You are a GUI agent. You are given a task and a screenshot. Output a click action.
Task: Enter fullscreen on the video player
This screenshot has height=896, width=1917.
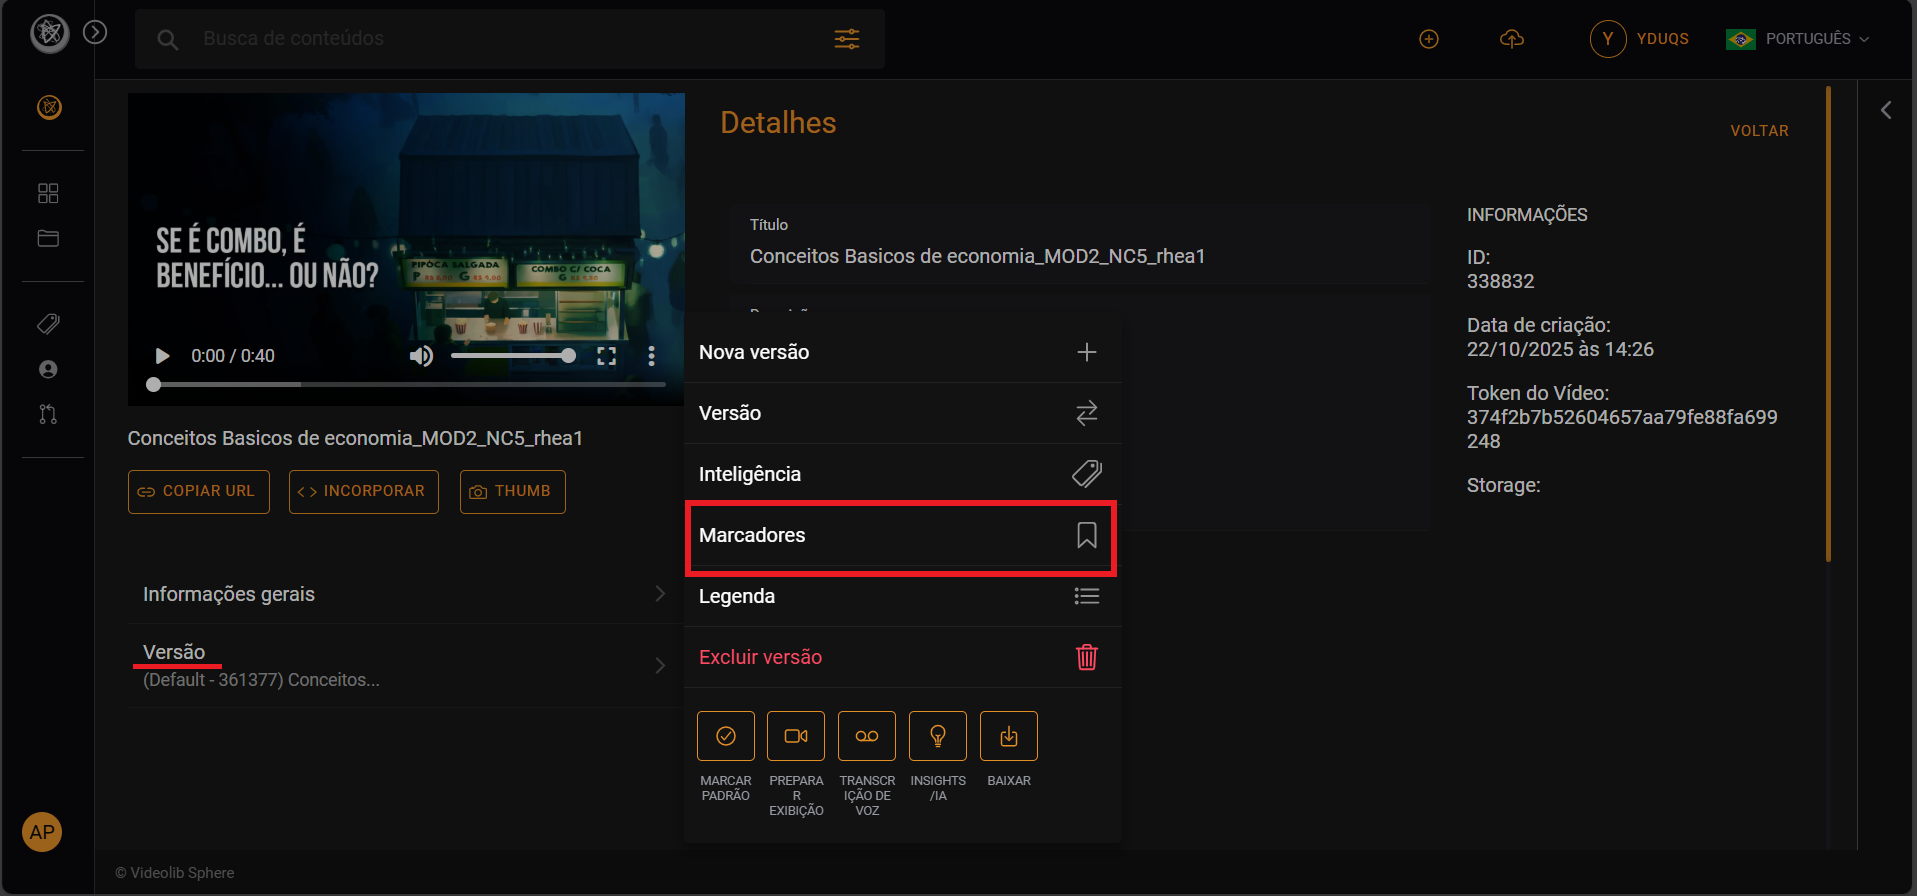(606, 356)
